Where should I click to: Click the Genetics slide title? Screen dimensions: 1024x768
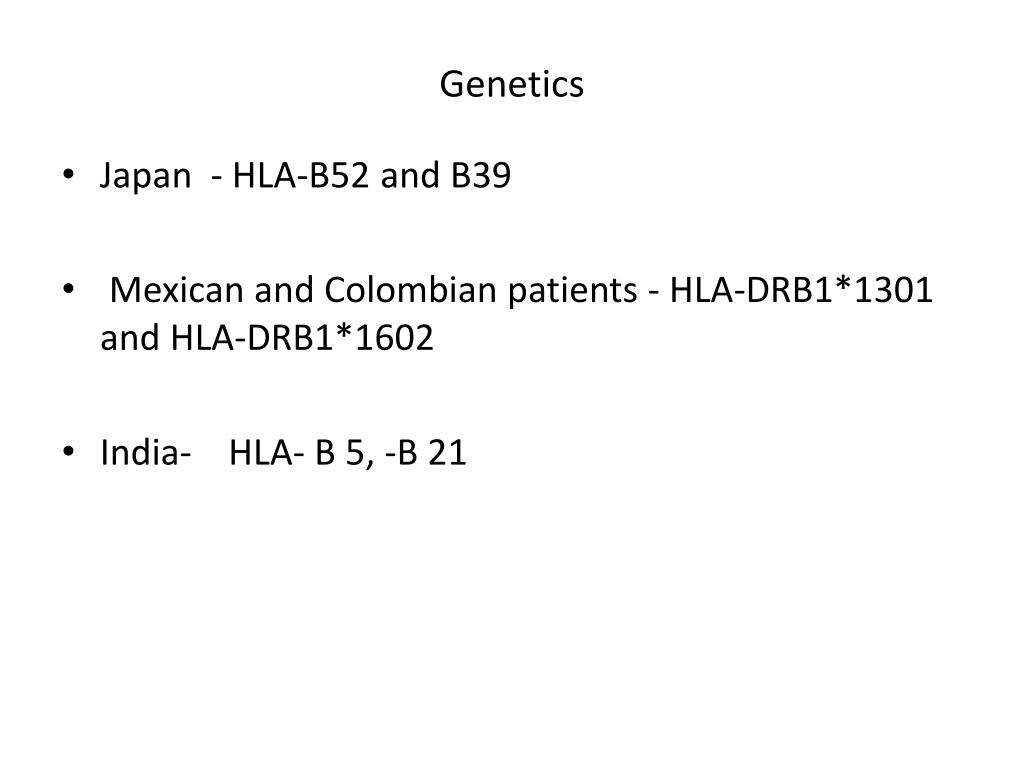511,85
